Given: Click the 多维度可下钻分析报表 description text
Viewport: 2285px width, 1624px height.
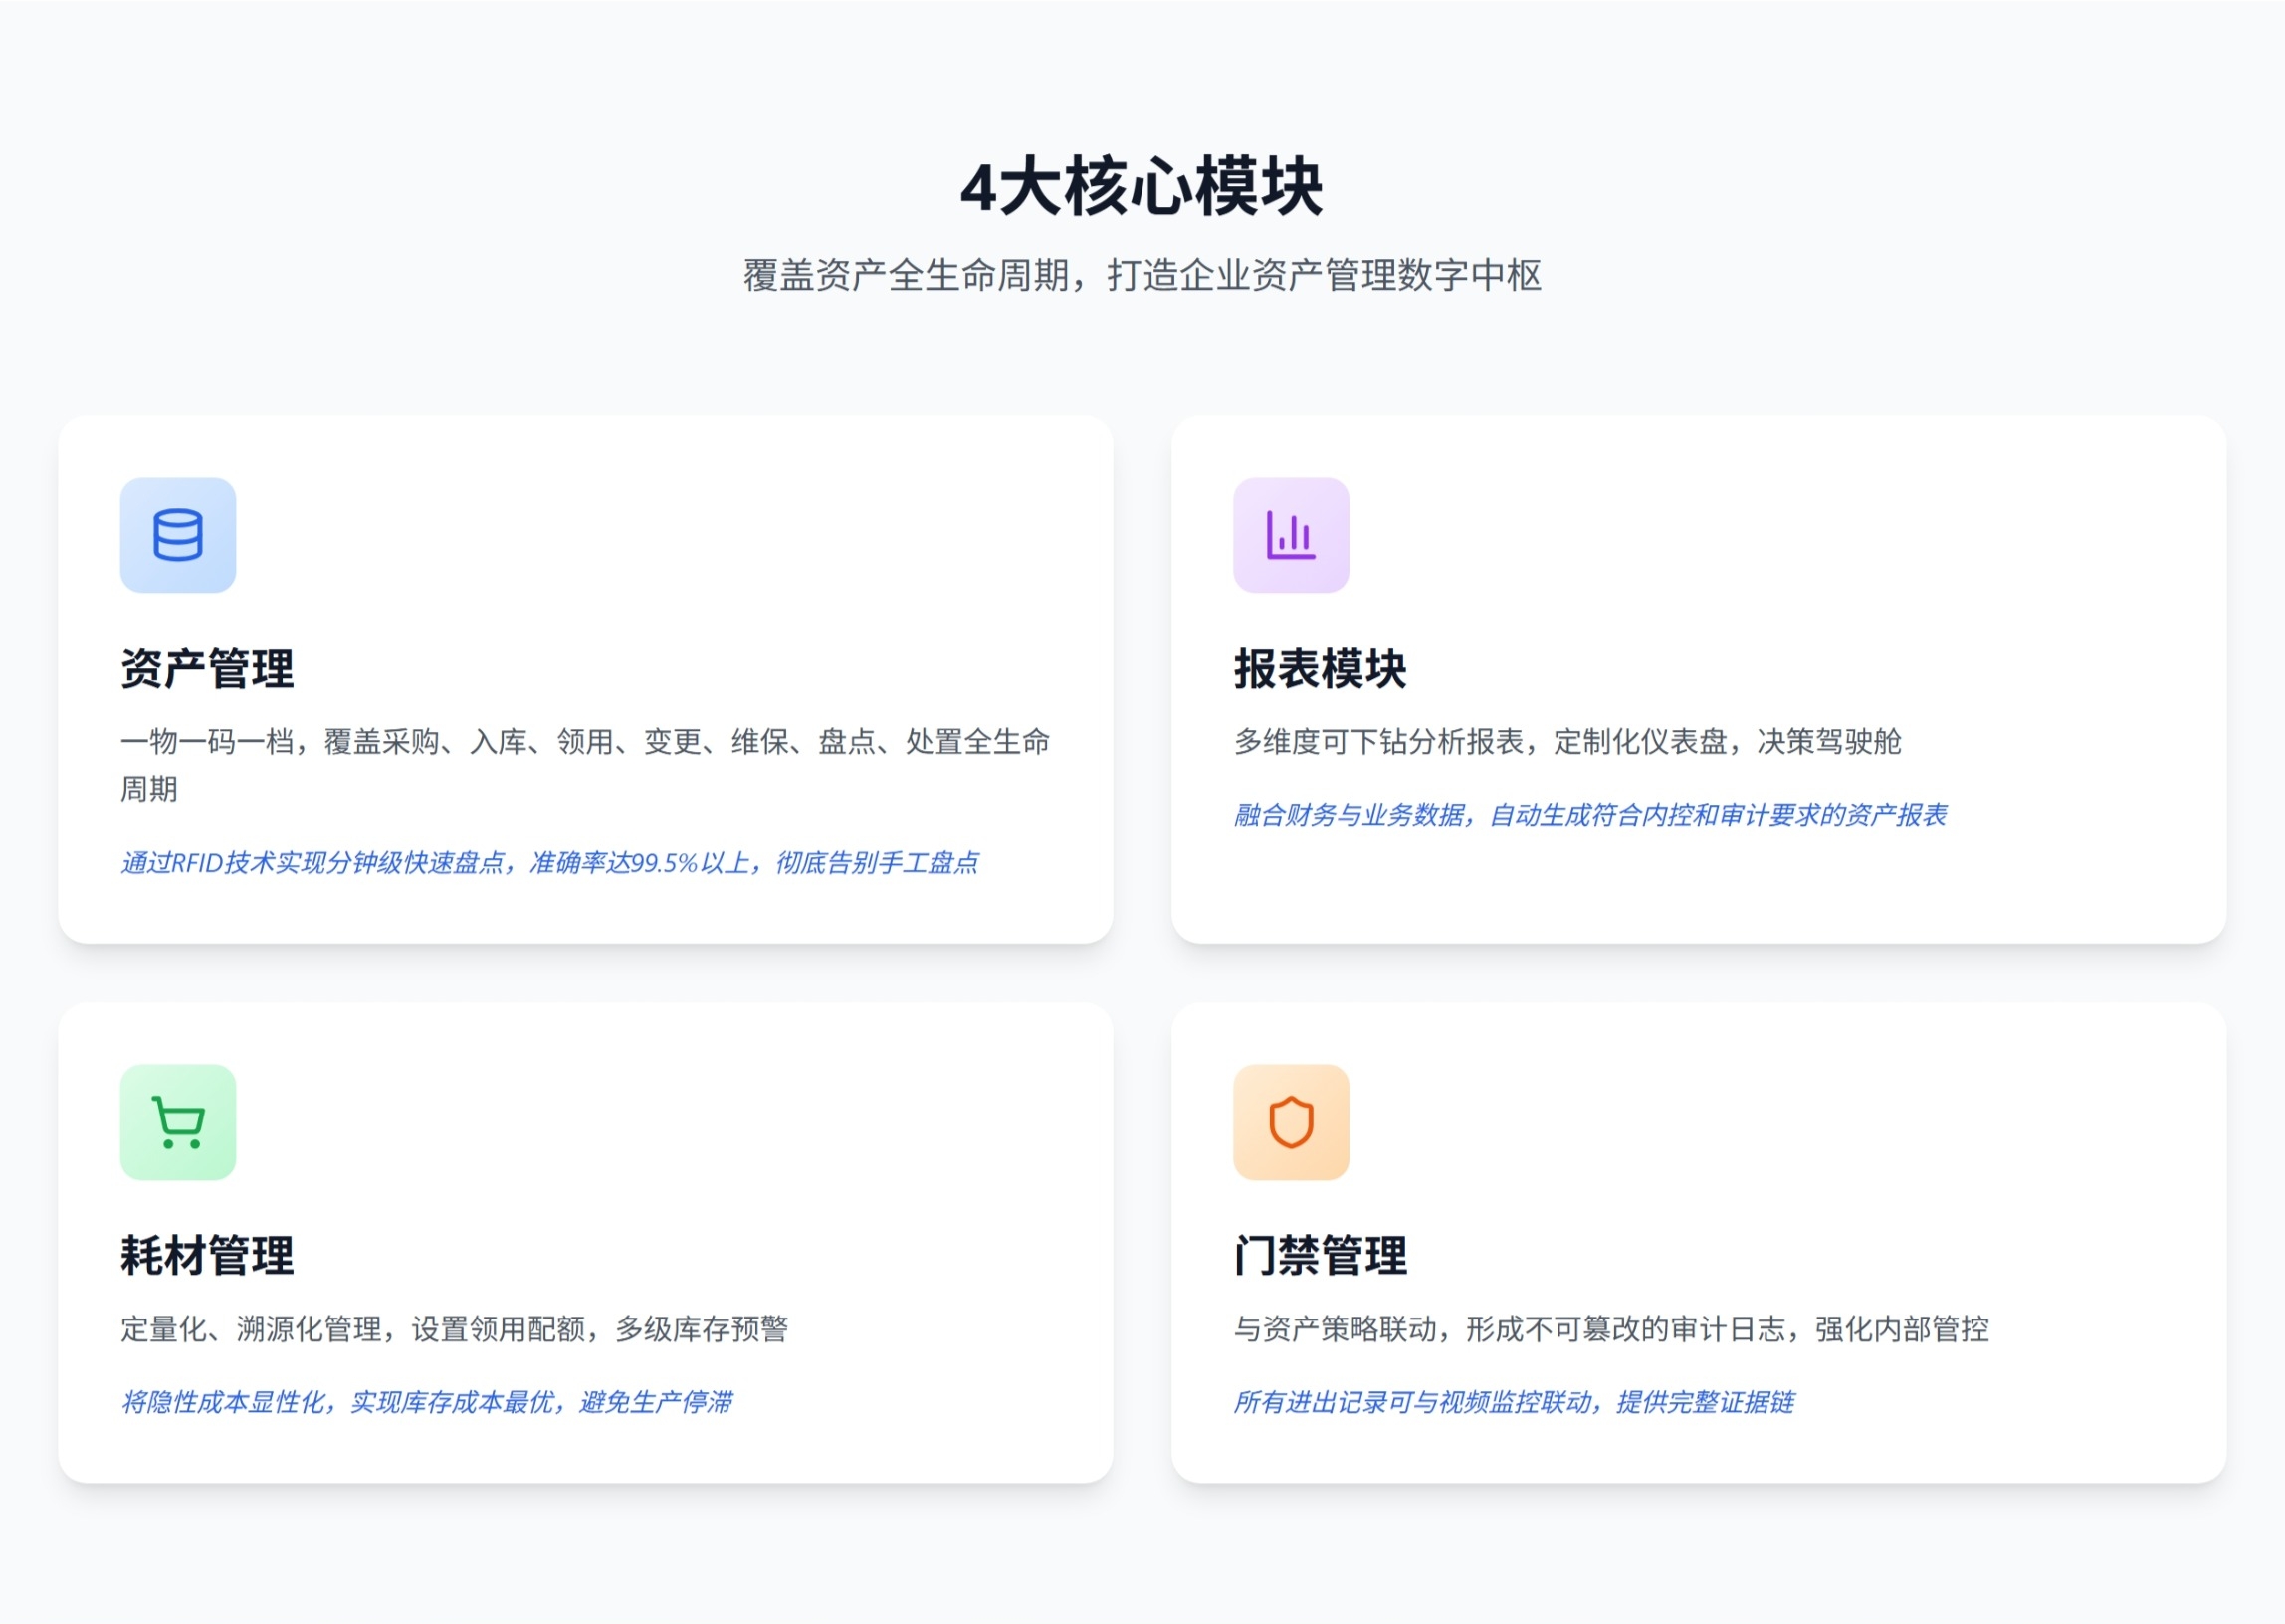Looking at the screenshot, I should point(1567,742).
